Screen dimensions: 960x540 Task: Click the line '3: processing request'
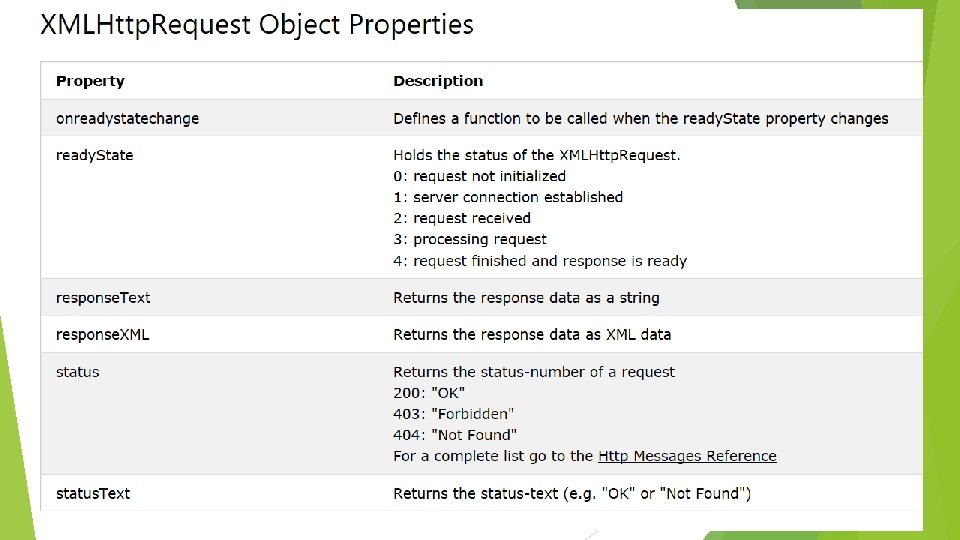(x=470, y=239)
